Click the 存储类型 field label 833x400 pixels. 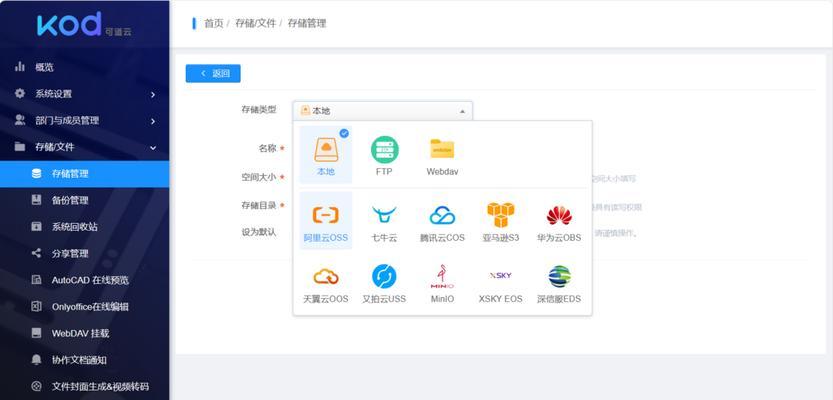(x=259, y=109)
